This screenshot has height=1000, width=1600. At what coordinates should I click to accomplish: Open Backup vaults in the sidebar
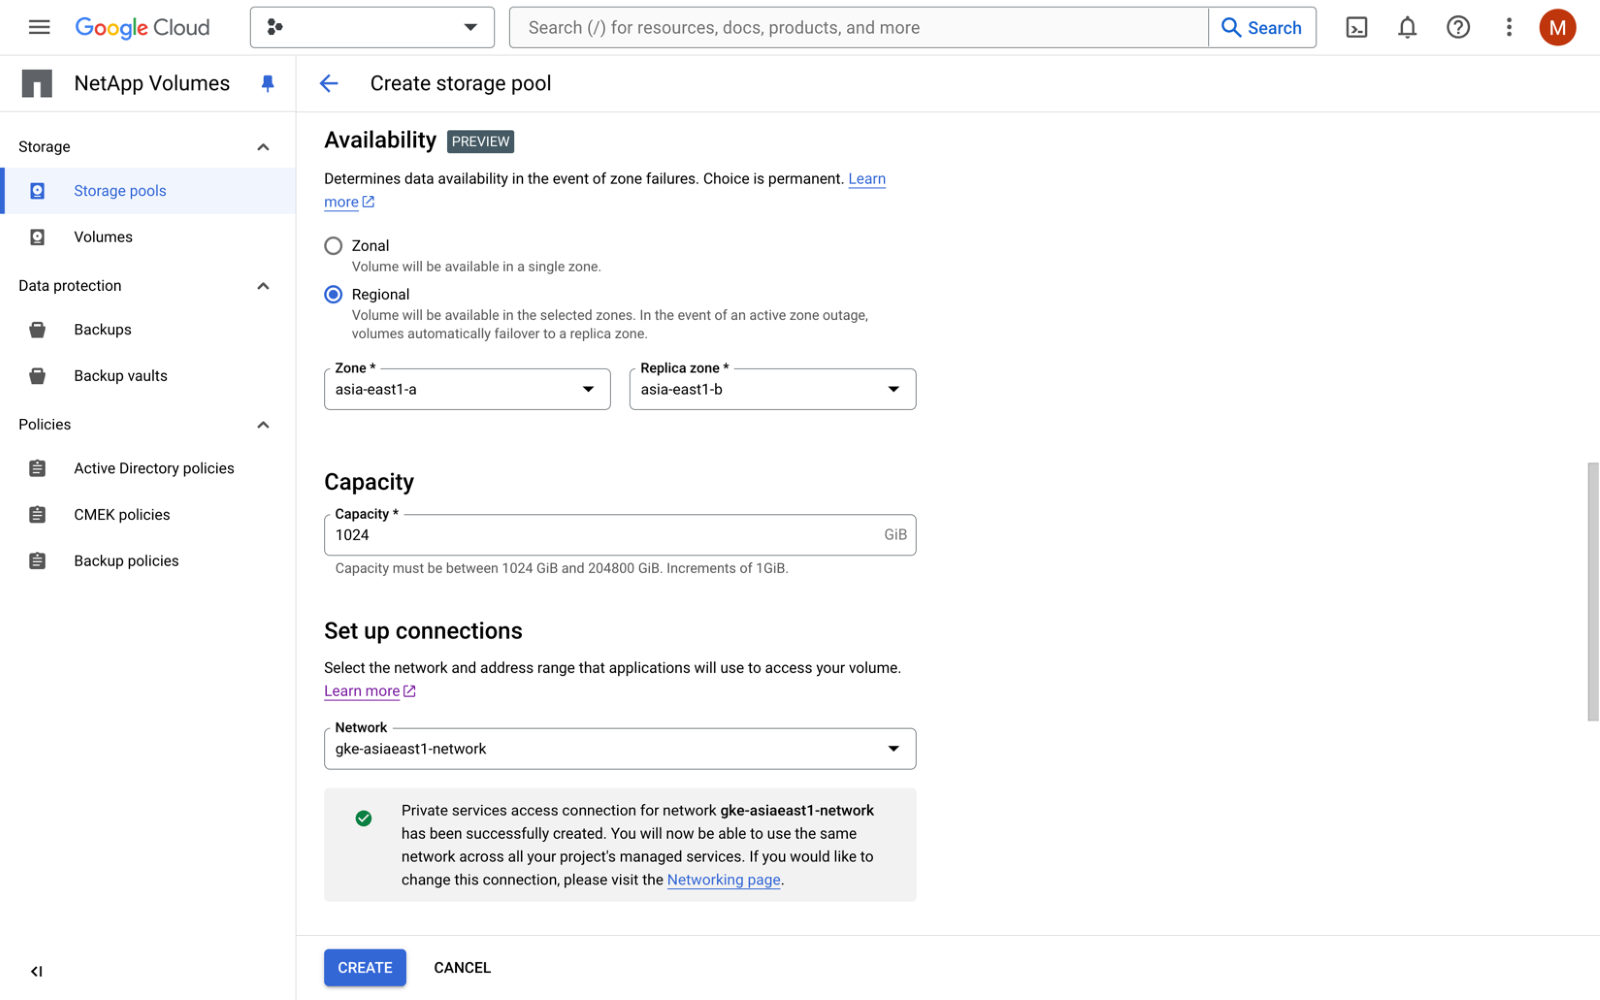click(120, 376)
